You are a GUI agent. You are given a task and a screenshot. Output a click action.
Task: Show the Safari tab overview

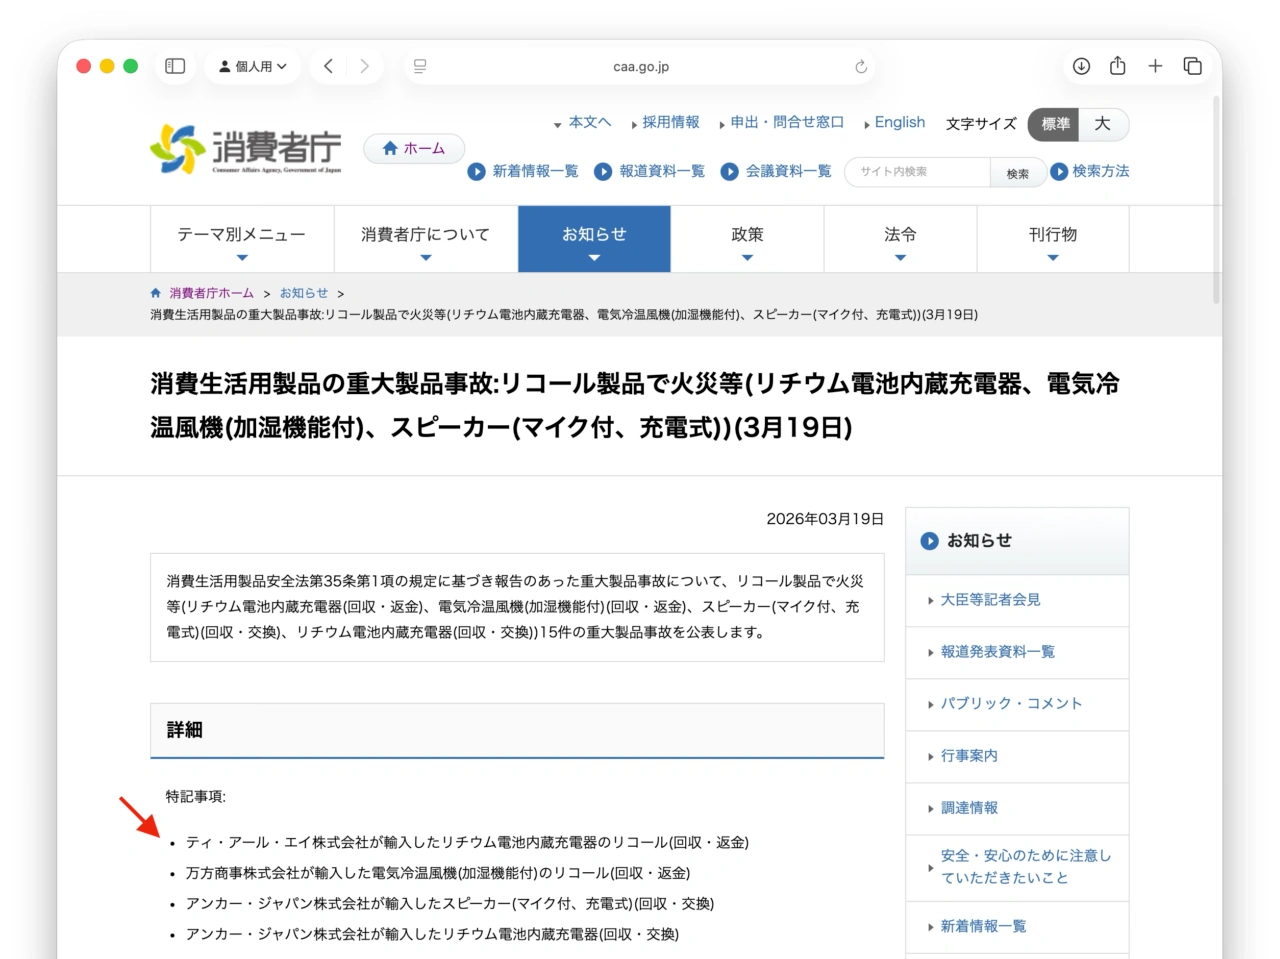click(x=1193, y=66)
